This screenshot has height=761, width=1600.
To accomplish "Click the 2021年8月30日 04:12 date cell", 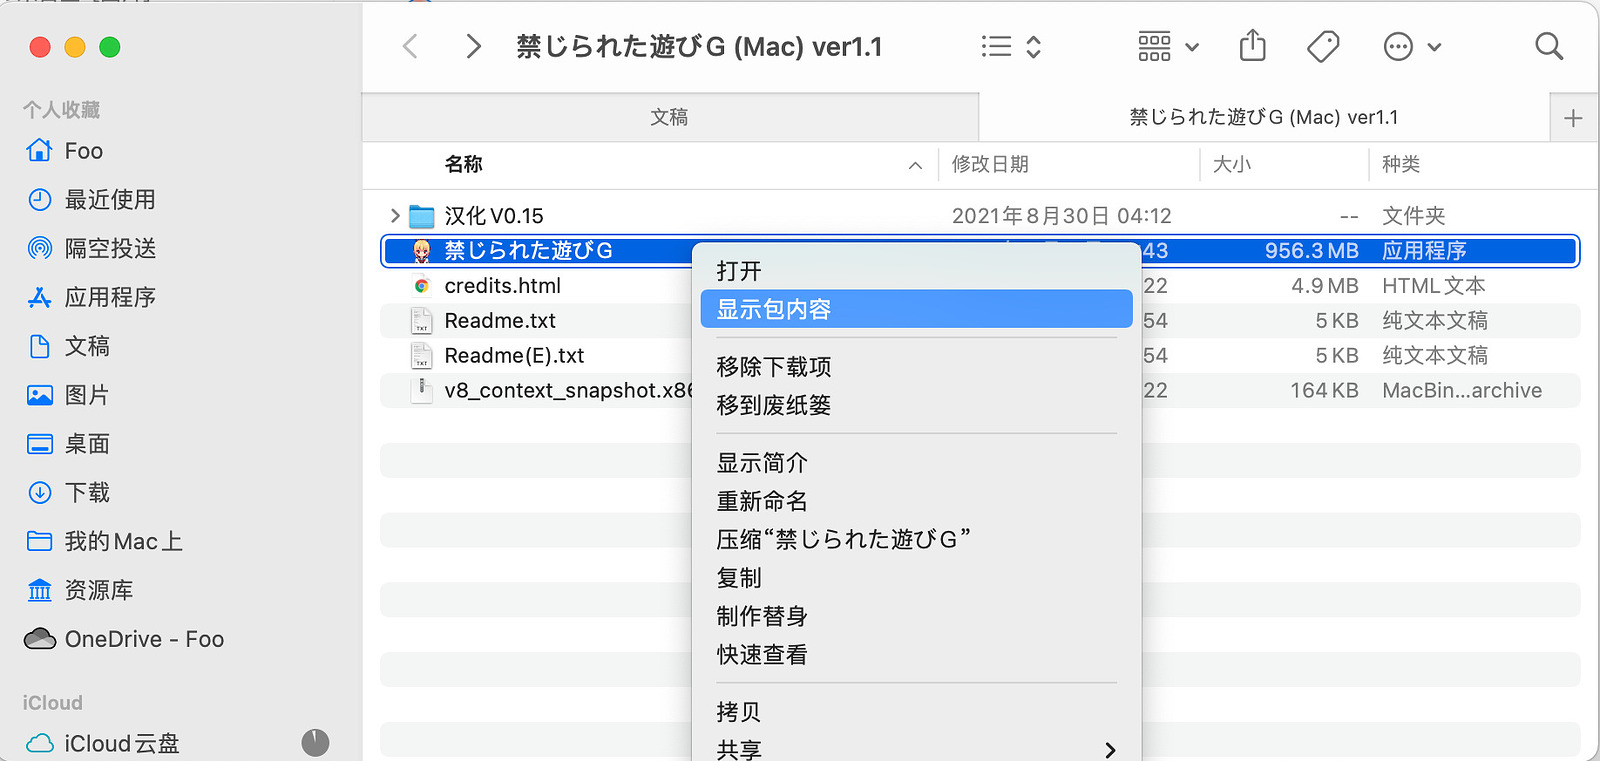I will (x=1061, y=216).
